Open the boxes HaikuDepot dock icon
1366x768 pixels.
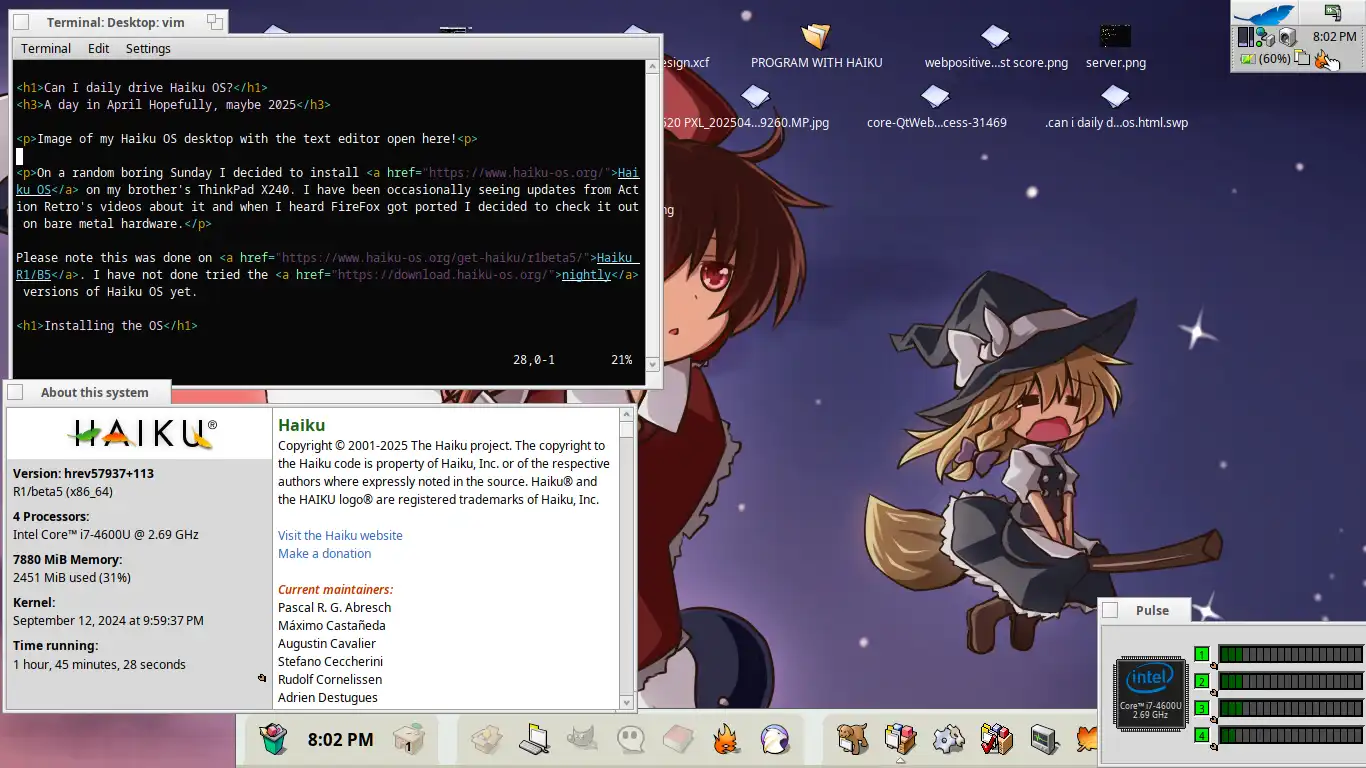(900, 739)
